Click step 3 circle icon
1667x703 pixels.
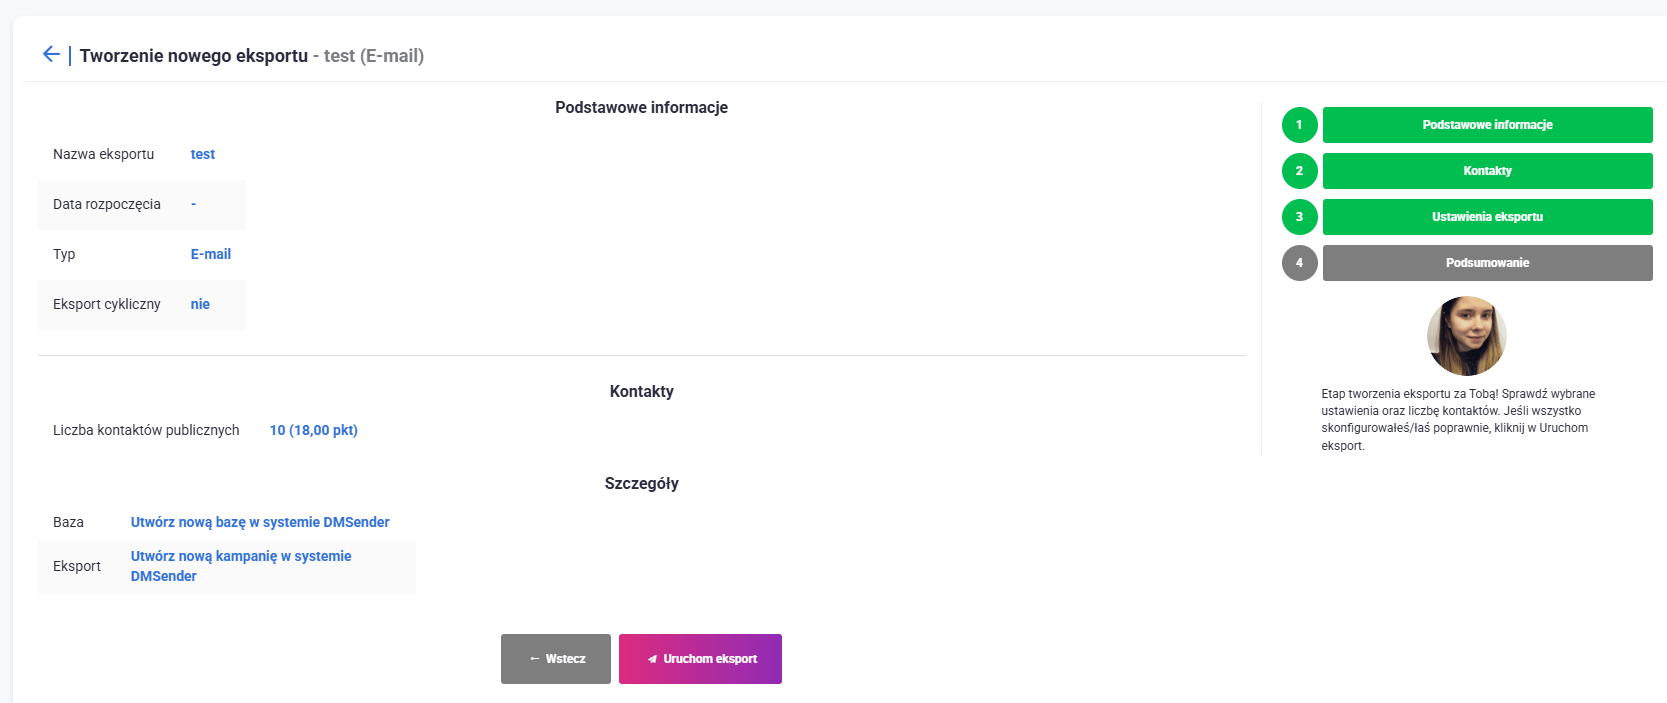[x=1299, y=217]
